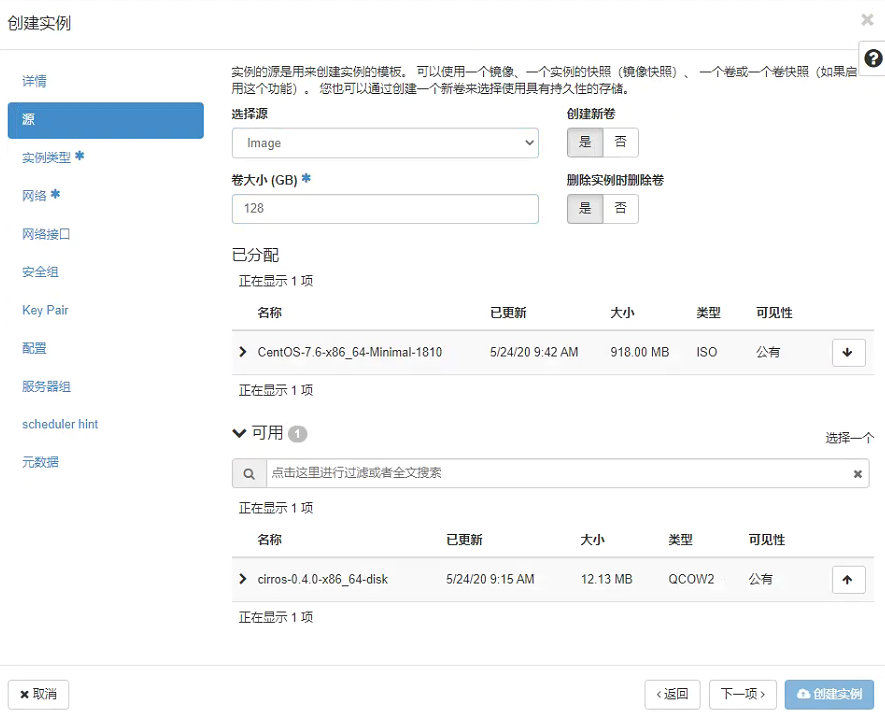Close the create instance dialog
Screen dimensions: 885x719
pos(866,20)
